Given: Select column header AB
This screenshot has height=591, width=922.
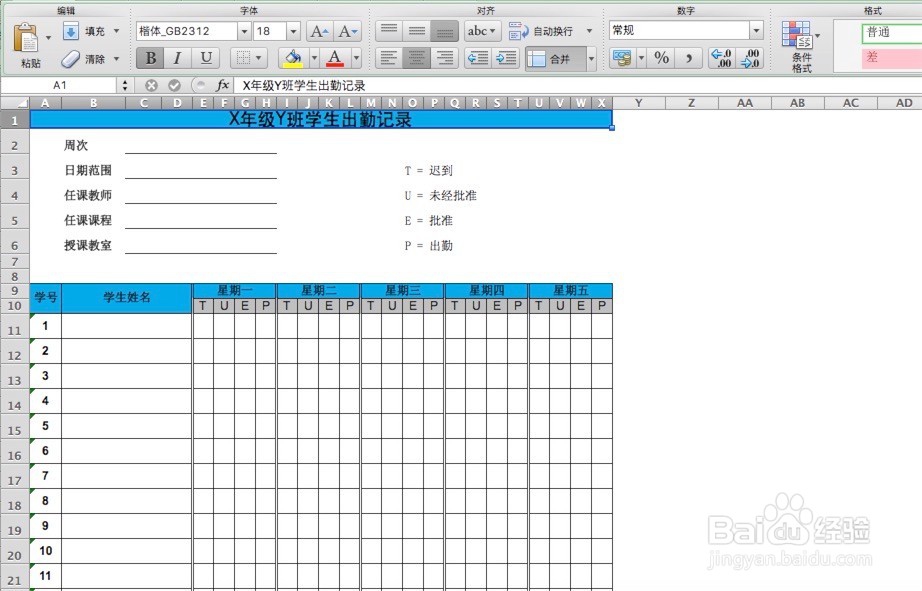Looking at the screenshot, I should point(797,103).
